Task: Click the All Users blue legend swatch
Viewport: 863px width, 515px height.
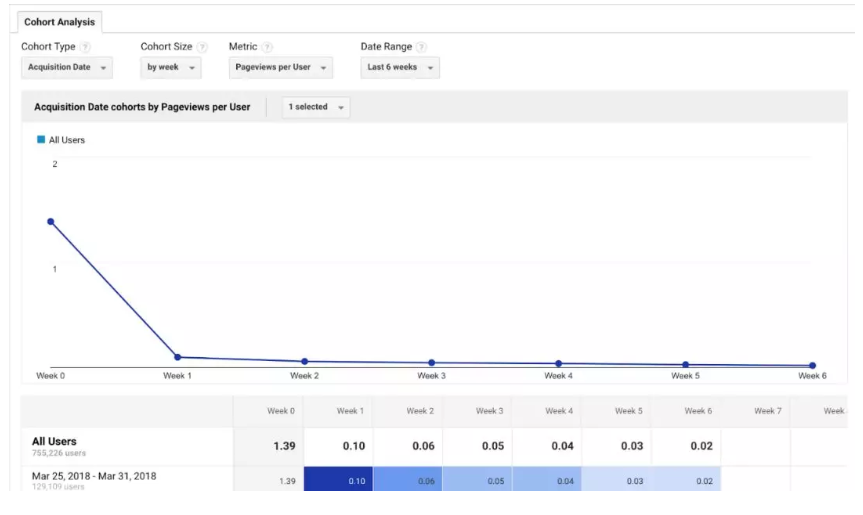Action: [x=41, y=140]
